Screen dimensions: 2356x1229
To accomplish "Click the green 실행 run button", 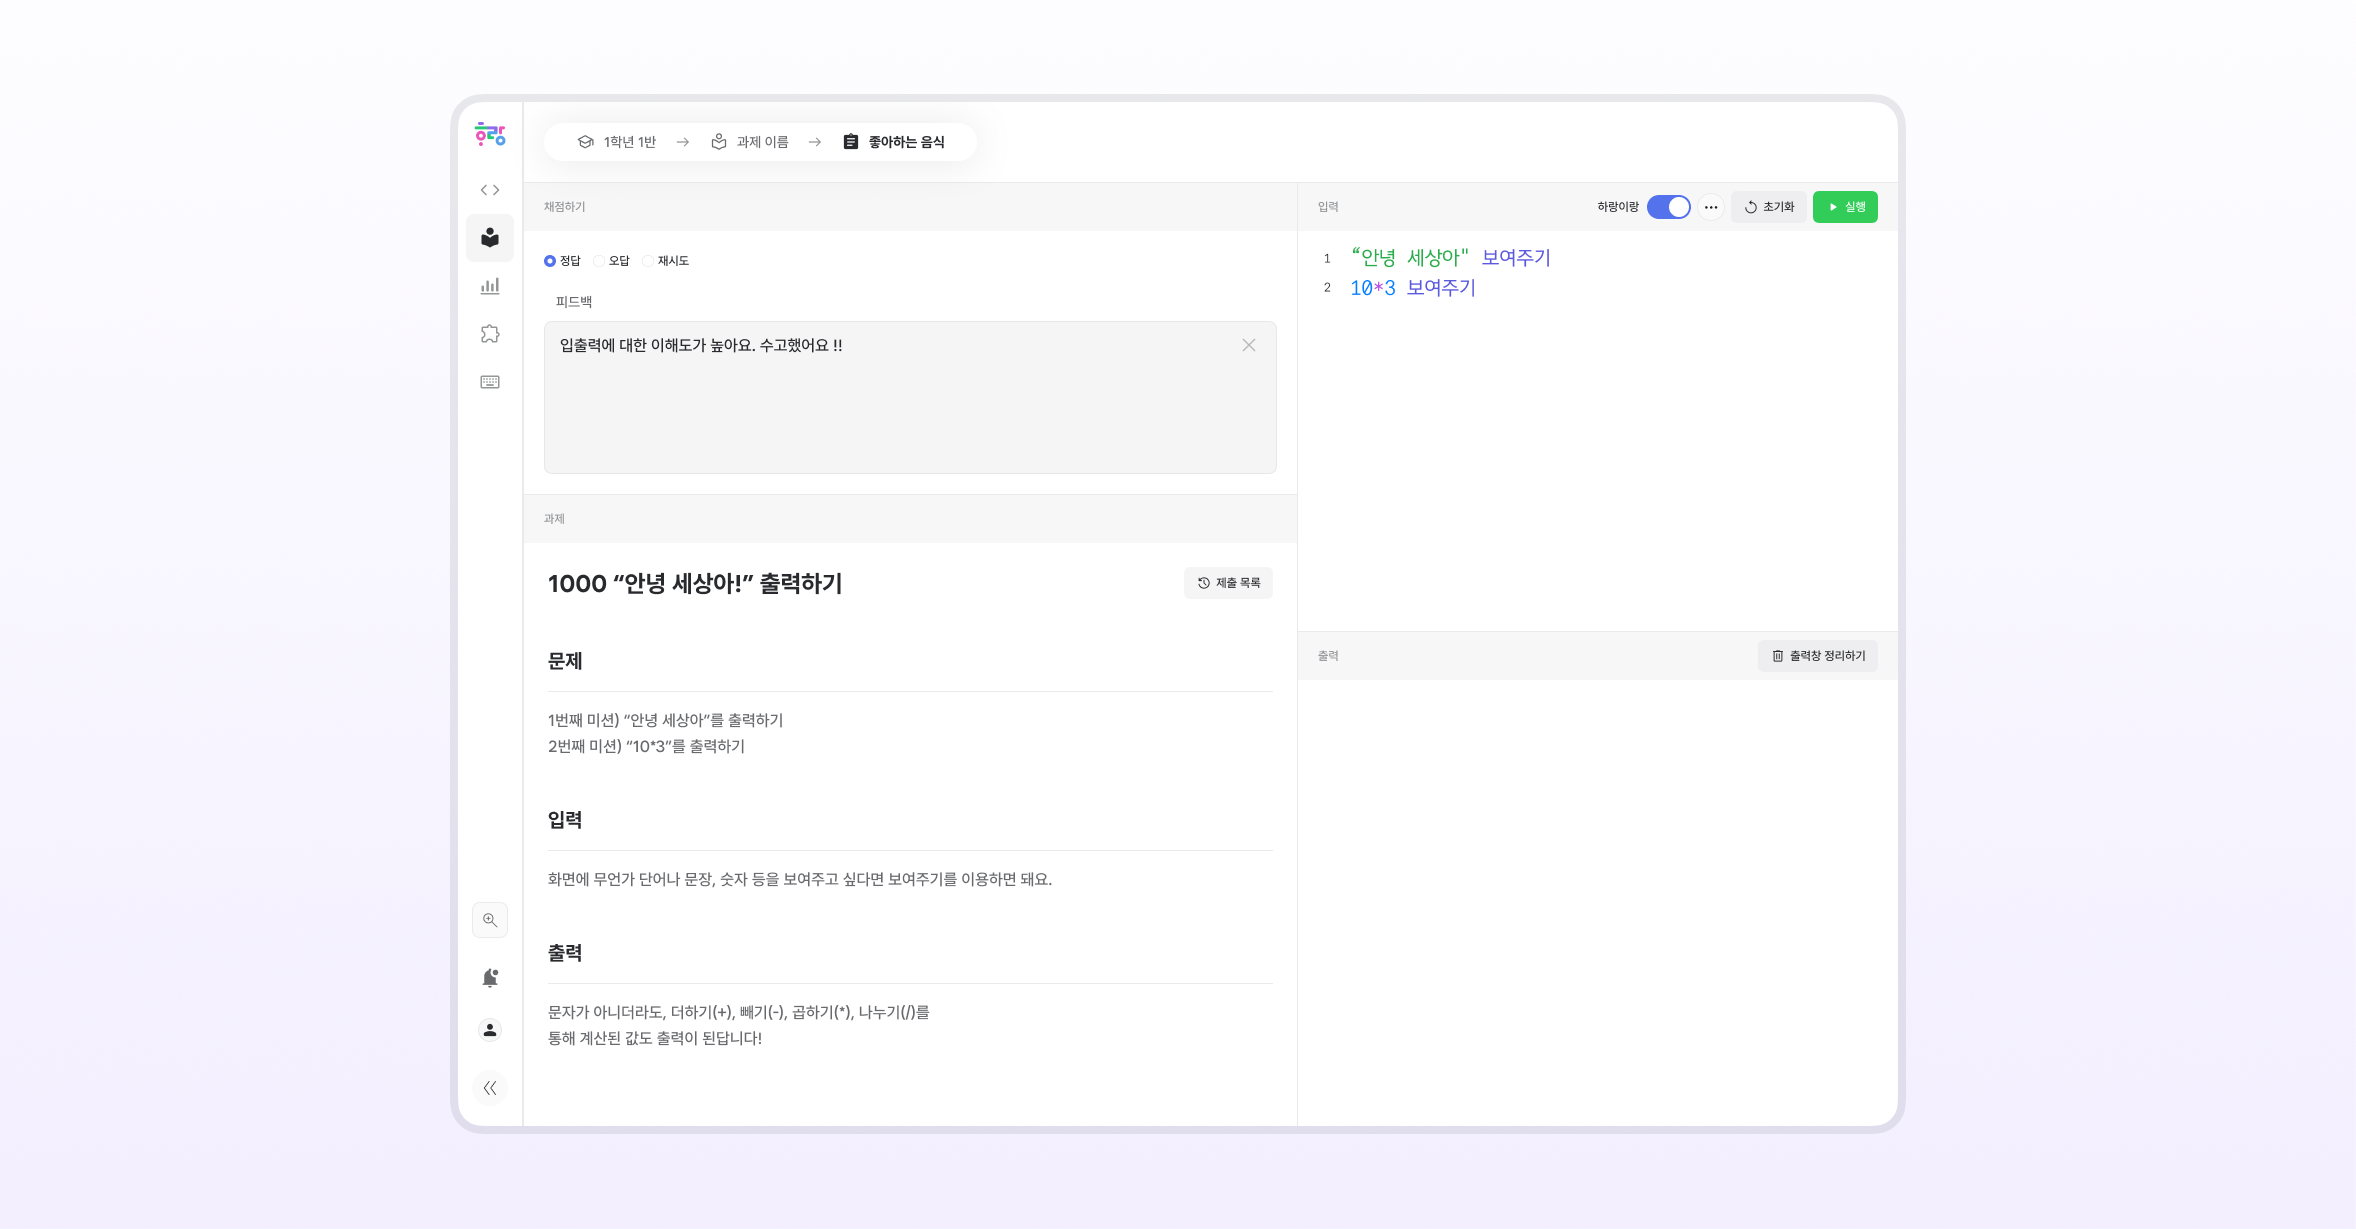I will pos(1845,207).
